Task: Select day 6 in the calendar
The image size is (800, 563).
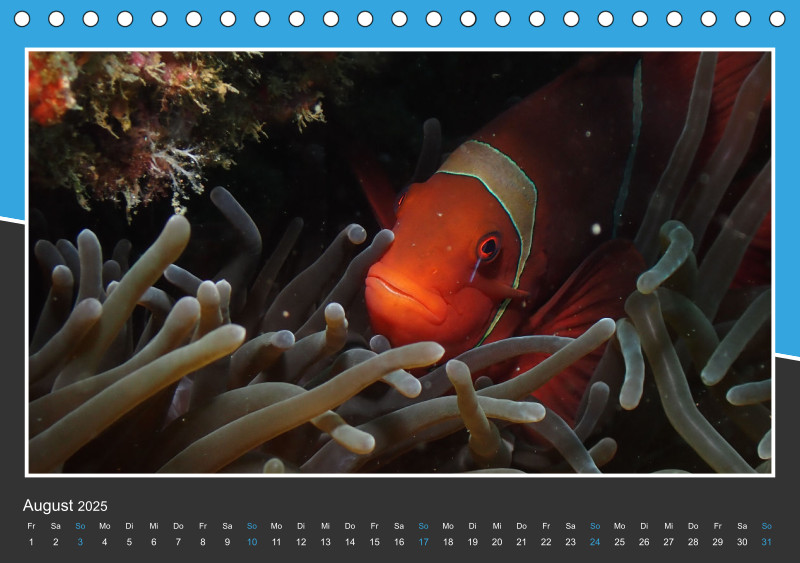Action: click(154, 542)
